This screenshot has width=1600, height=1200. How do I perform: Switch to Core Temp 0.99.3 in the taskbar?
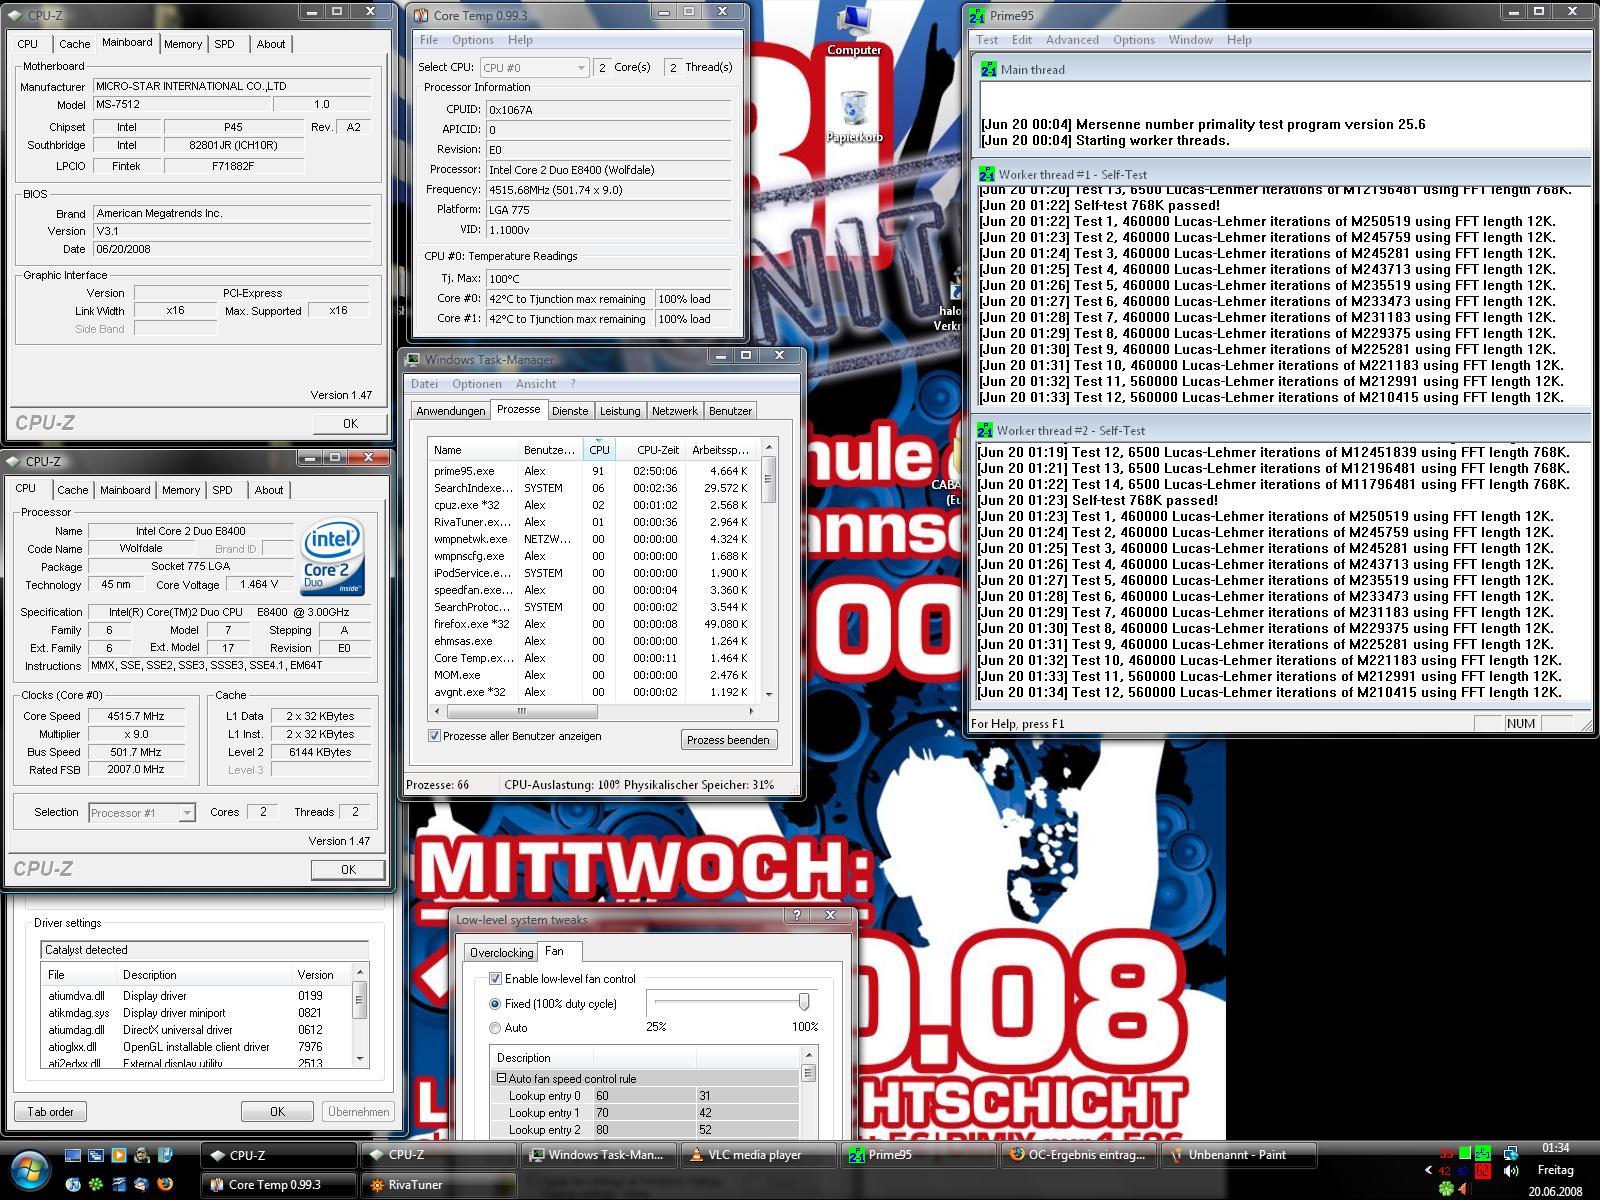278,1185
